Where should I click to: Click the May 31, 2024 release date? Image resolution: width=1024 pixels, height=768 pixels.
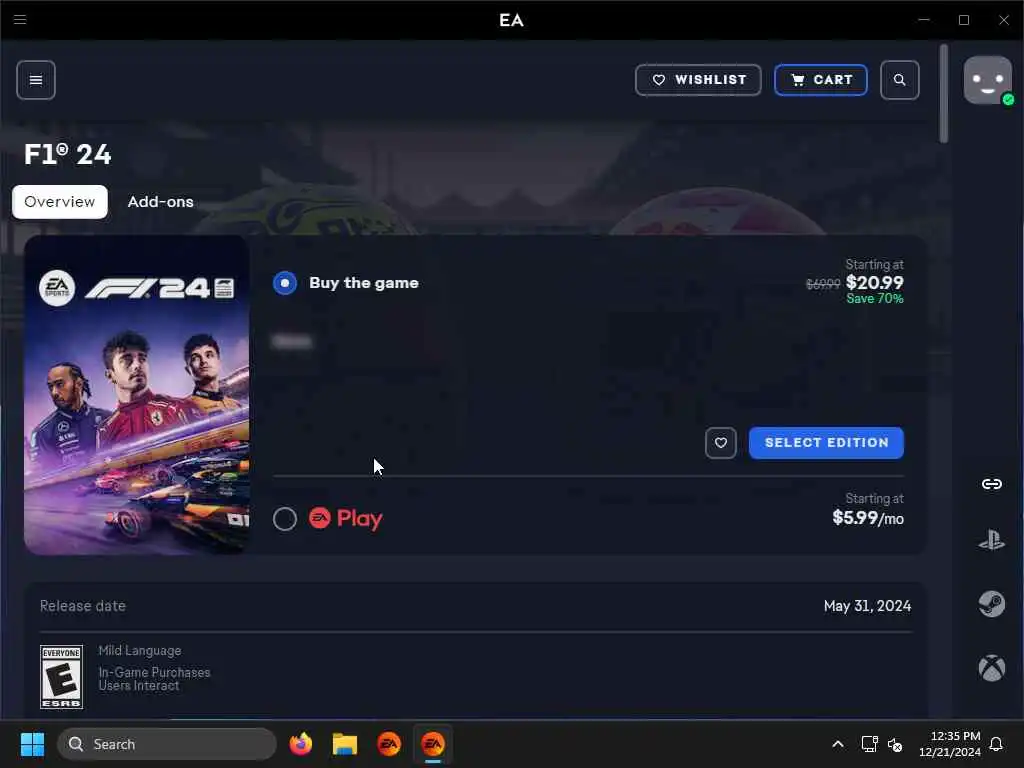pos(867,606)
